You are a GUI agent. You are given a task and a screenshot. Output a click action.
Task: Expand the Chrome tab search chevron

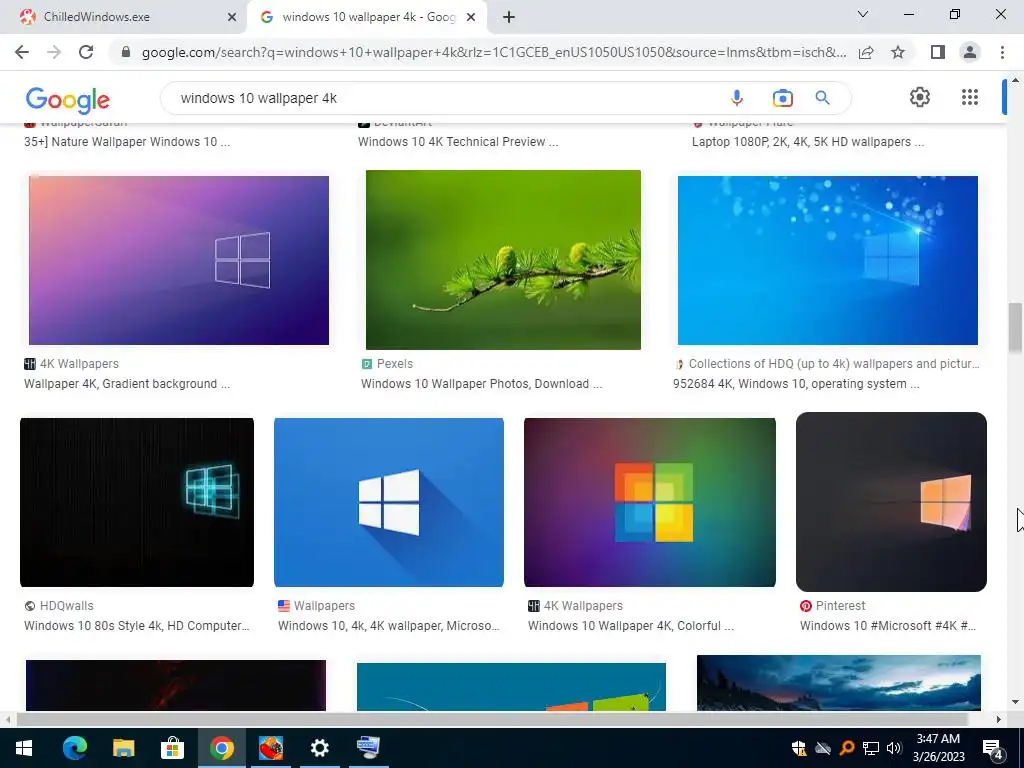(x=863, y=14)
